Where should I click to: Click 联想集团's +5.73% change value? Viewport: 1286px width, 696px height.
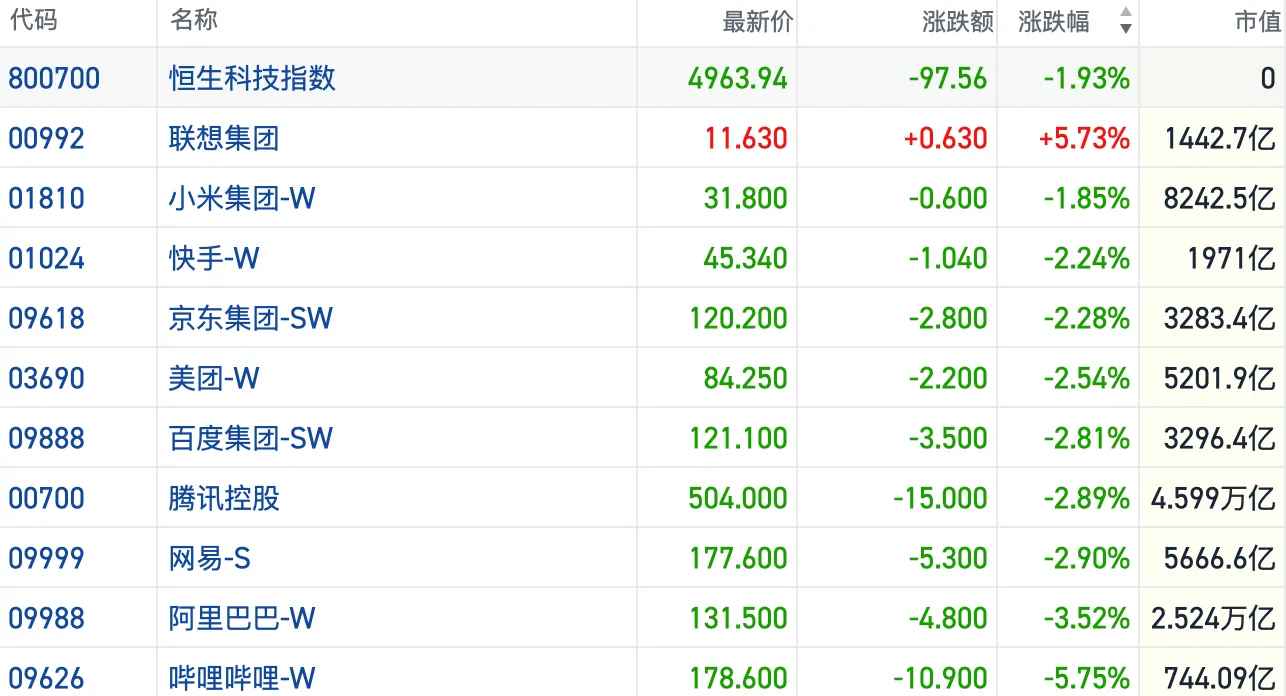(1084, 138)
